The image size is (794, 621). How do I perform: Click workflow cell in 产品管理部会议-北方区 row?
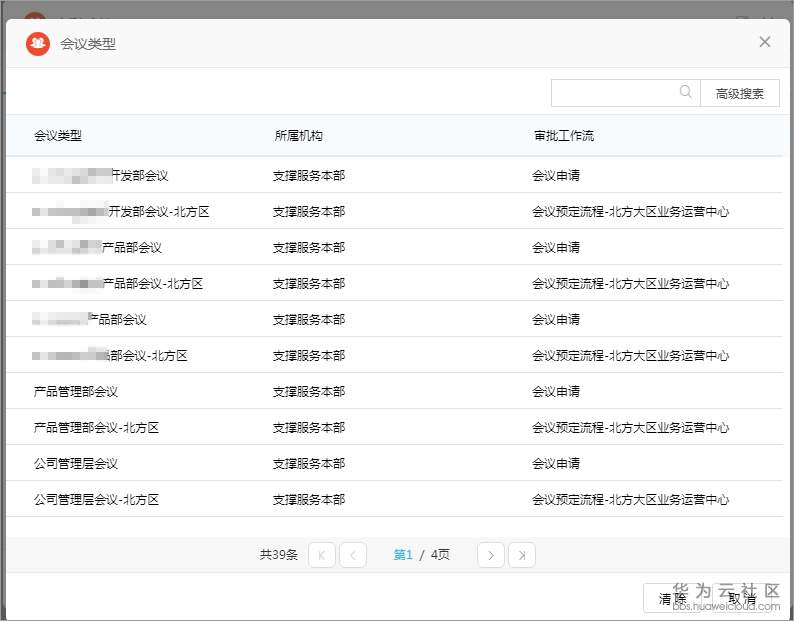click(630, 428)
